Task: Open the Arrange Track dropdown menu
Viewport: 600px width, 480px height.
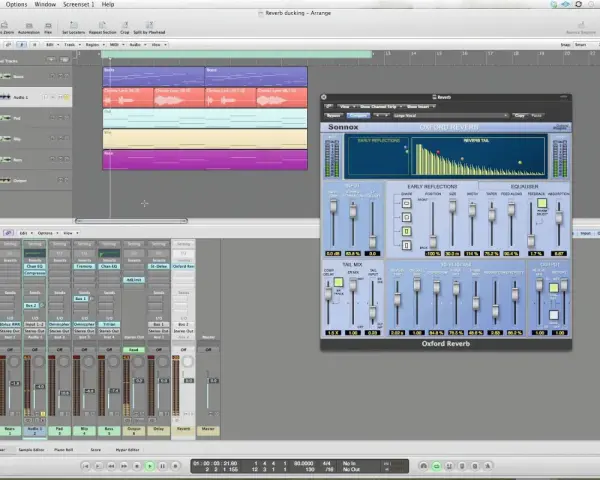Action: pos(72,45)
